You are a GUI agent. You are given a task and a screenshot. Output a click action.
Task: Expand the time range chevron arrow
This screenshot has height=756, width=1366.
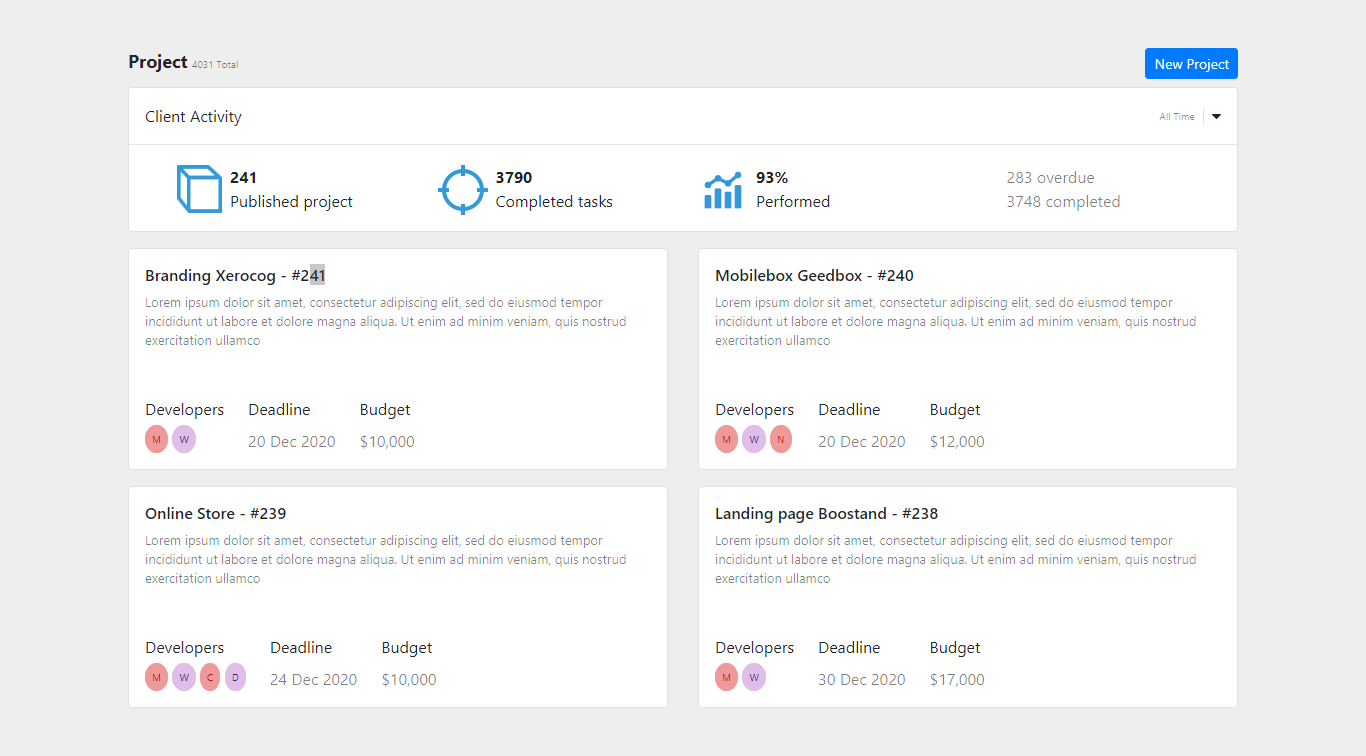pos(1216,116)
